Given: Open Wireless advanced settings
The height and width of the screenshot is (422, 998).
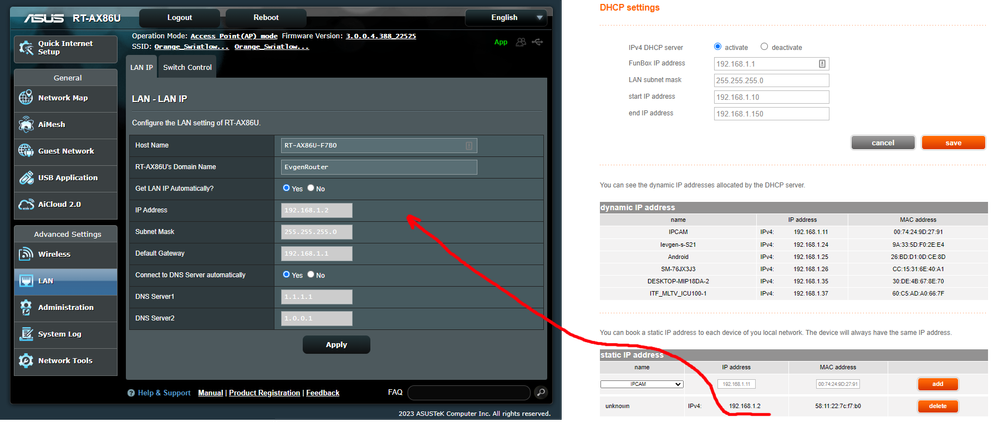Looking at the screenshot, I should [x=66, y=255].
